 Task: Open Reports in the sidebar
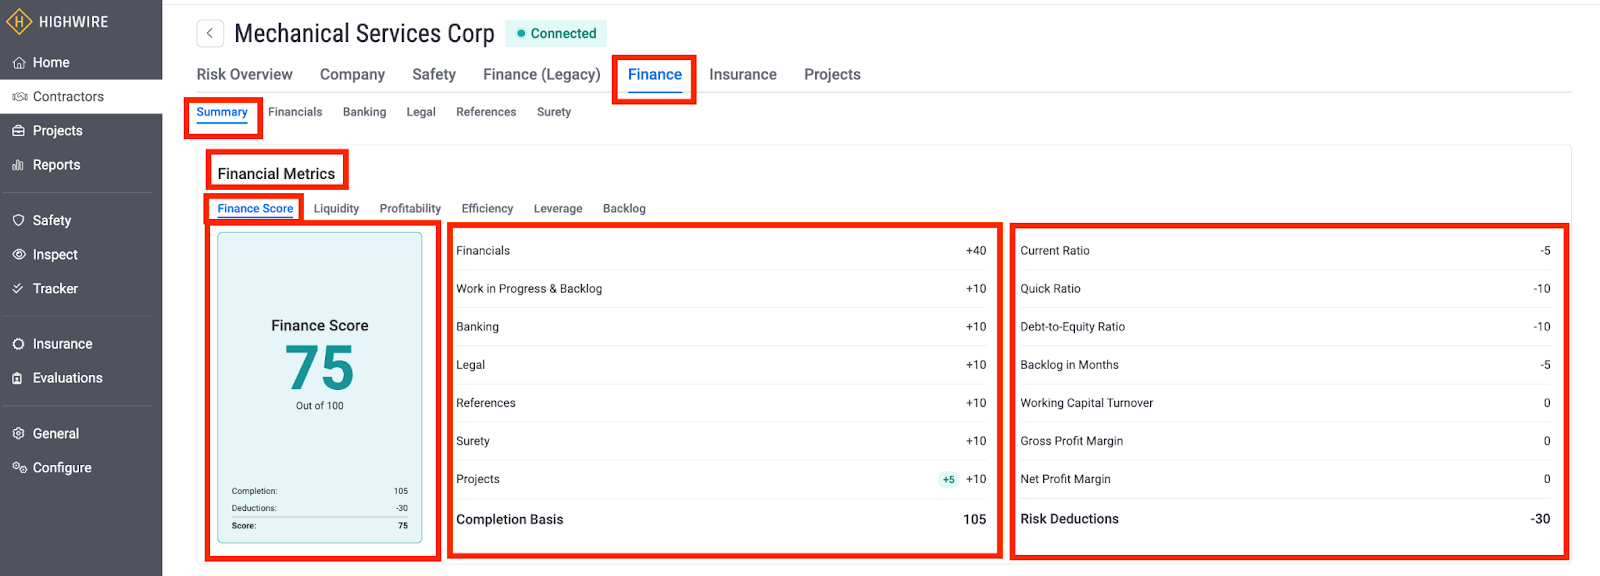(x=56, y=165)
